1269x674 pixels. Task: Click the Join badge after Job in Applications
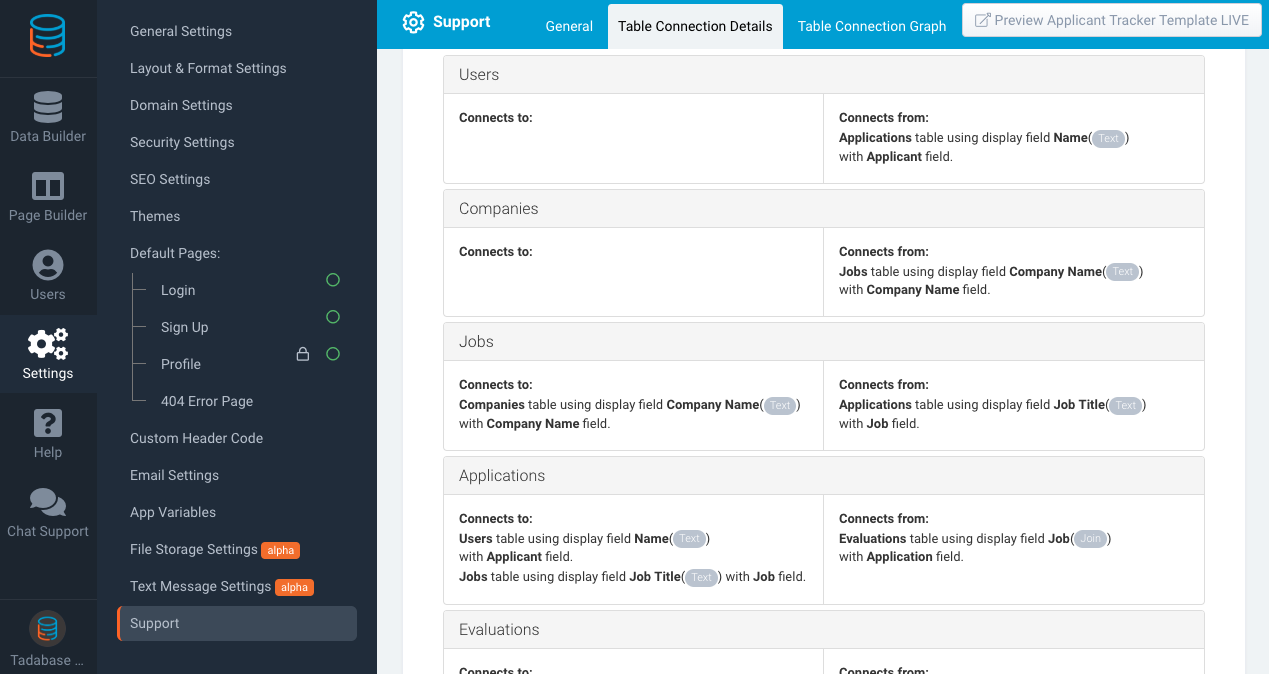1091,539
